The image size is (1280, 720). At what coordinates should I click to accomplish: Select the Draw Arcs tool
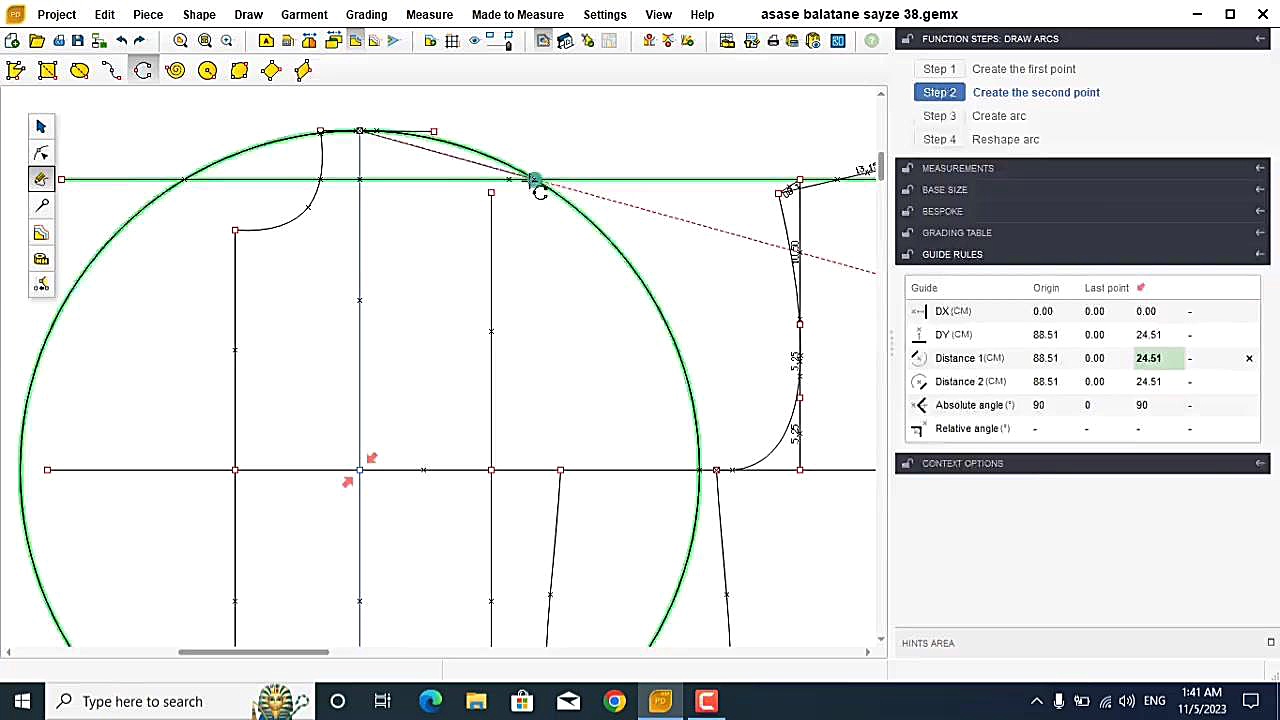[143, 70]
